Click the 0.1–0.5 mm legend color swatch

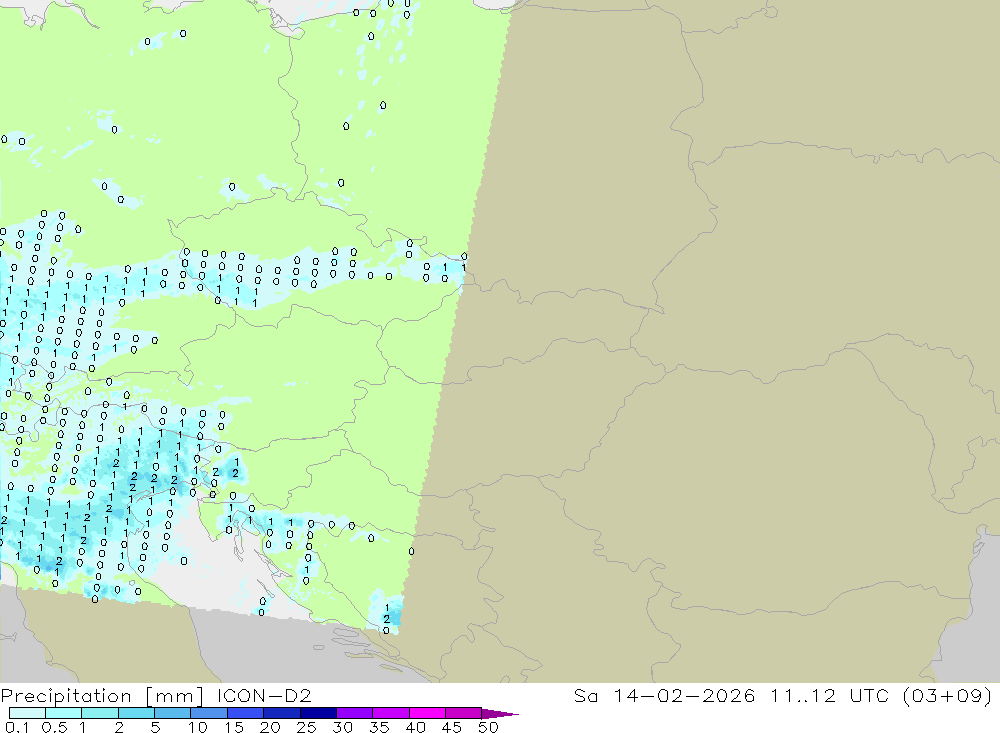click(27, 713)
